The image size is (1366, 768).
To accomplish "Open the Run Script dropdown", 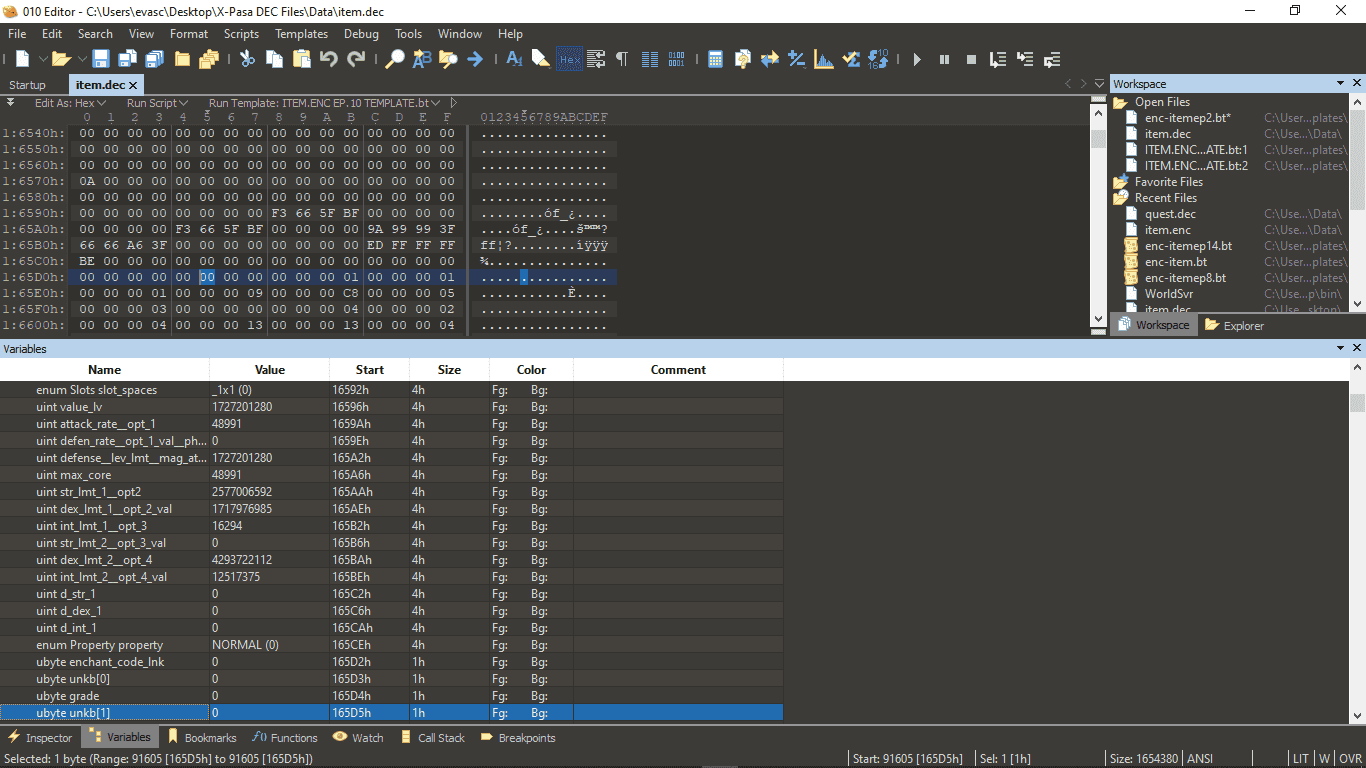I will click(157, 103).
